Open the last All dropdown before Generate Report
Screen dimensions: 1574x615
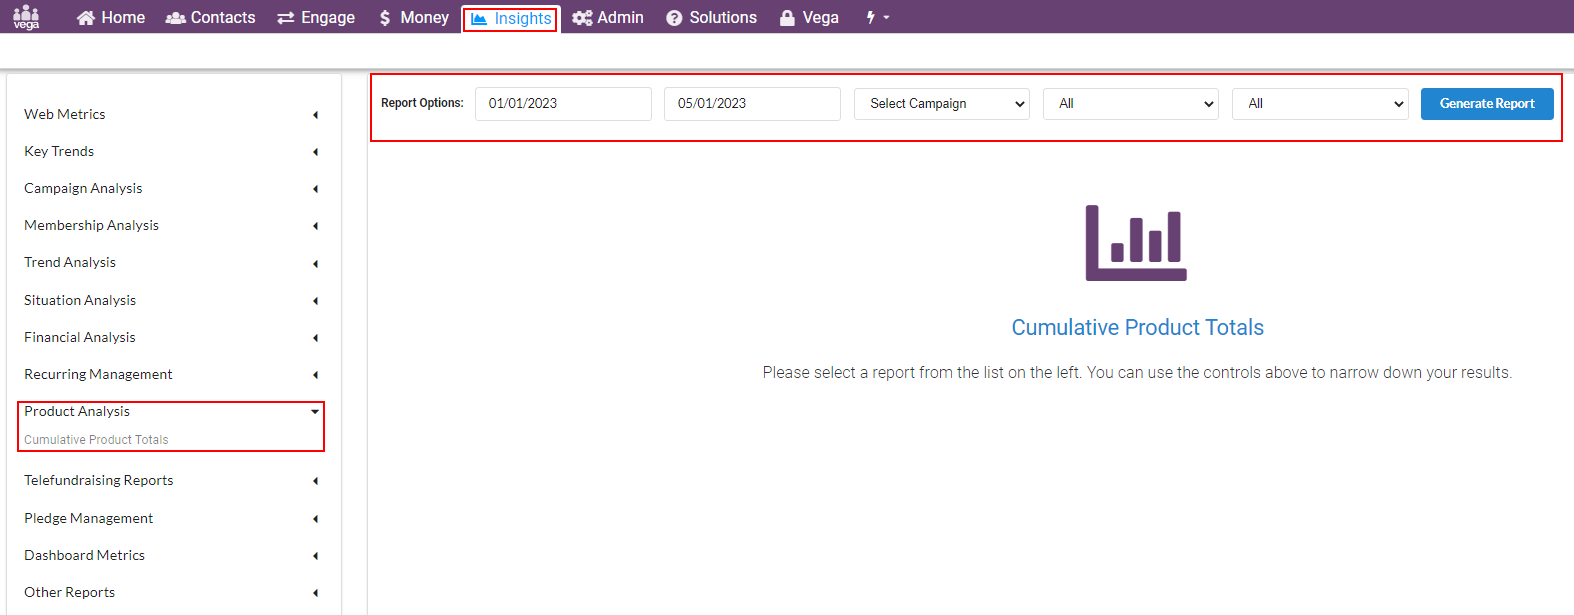click(1320, 104)
